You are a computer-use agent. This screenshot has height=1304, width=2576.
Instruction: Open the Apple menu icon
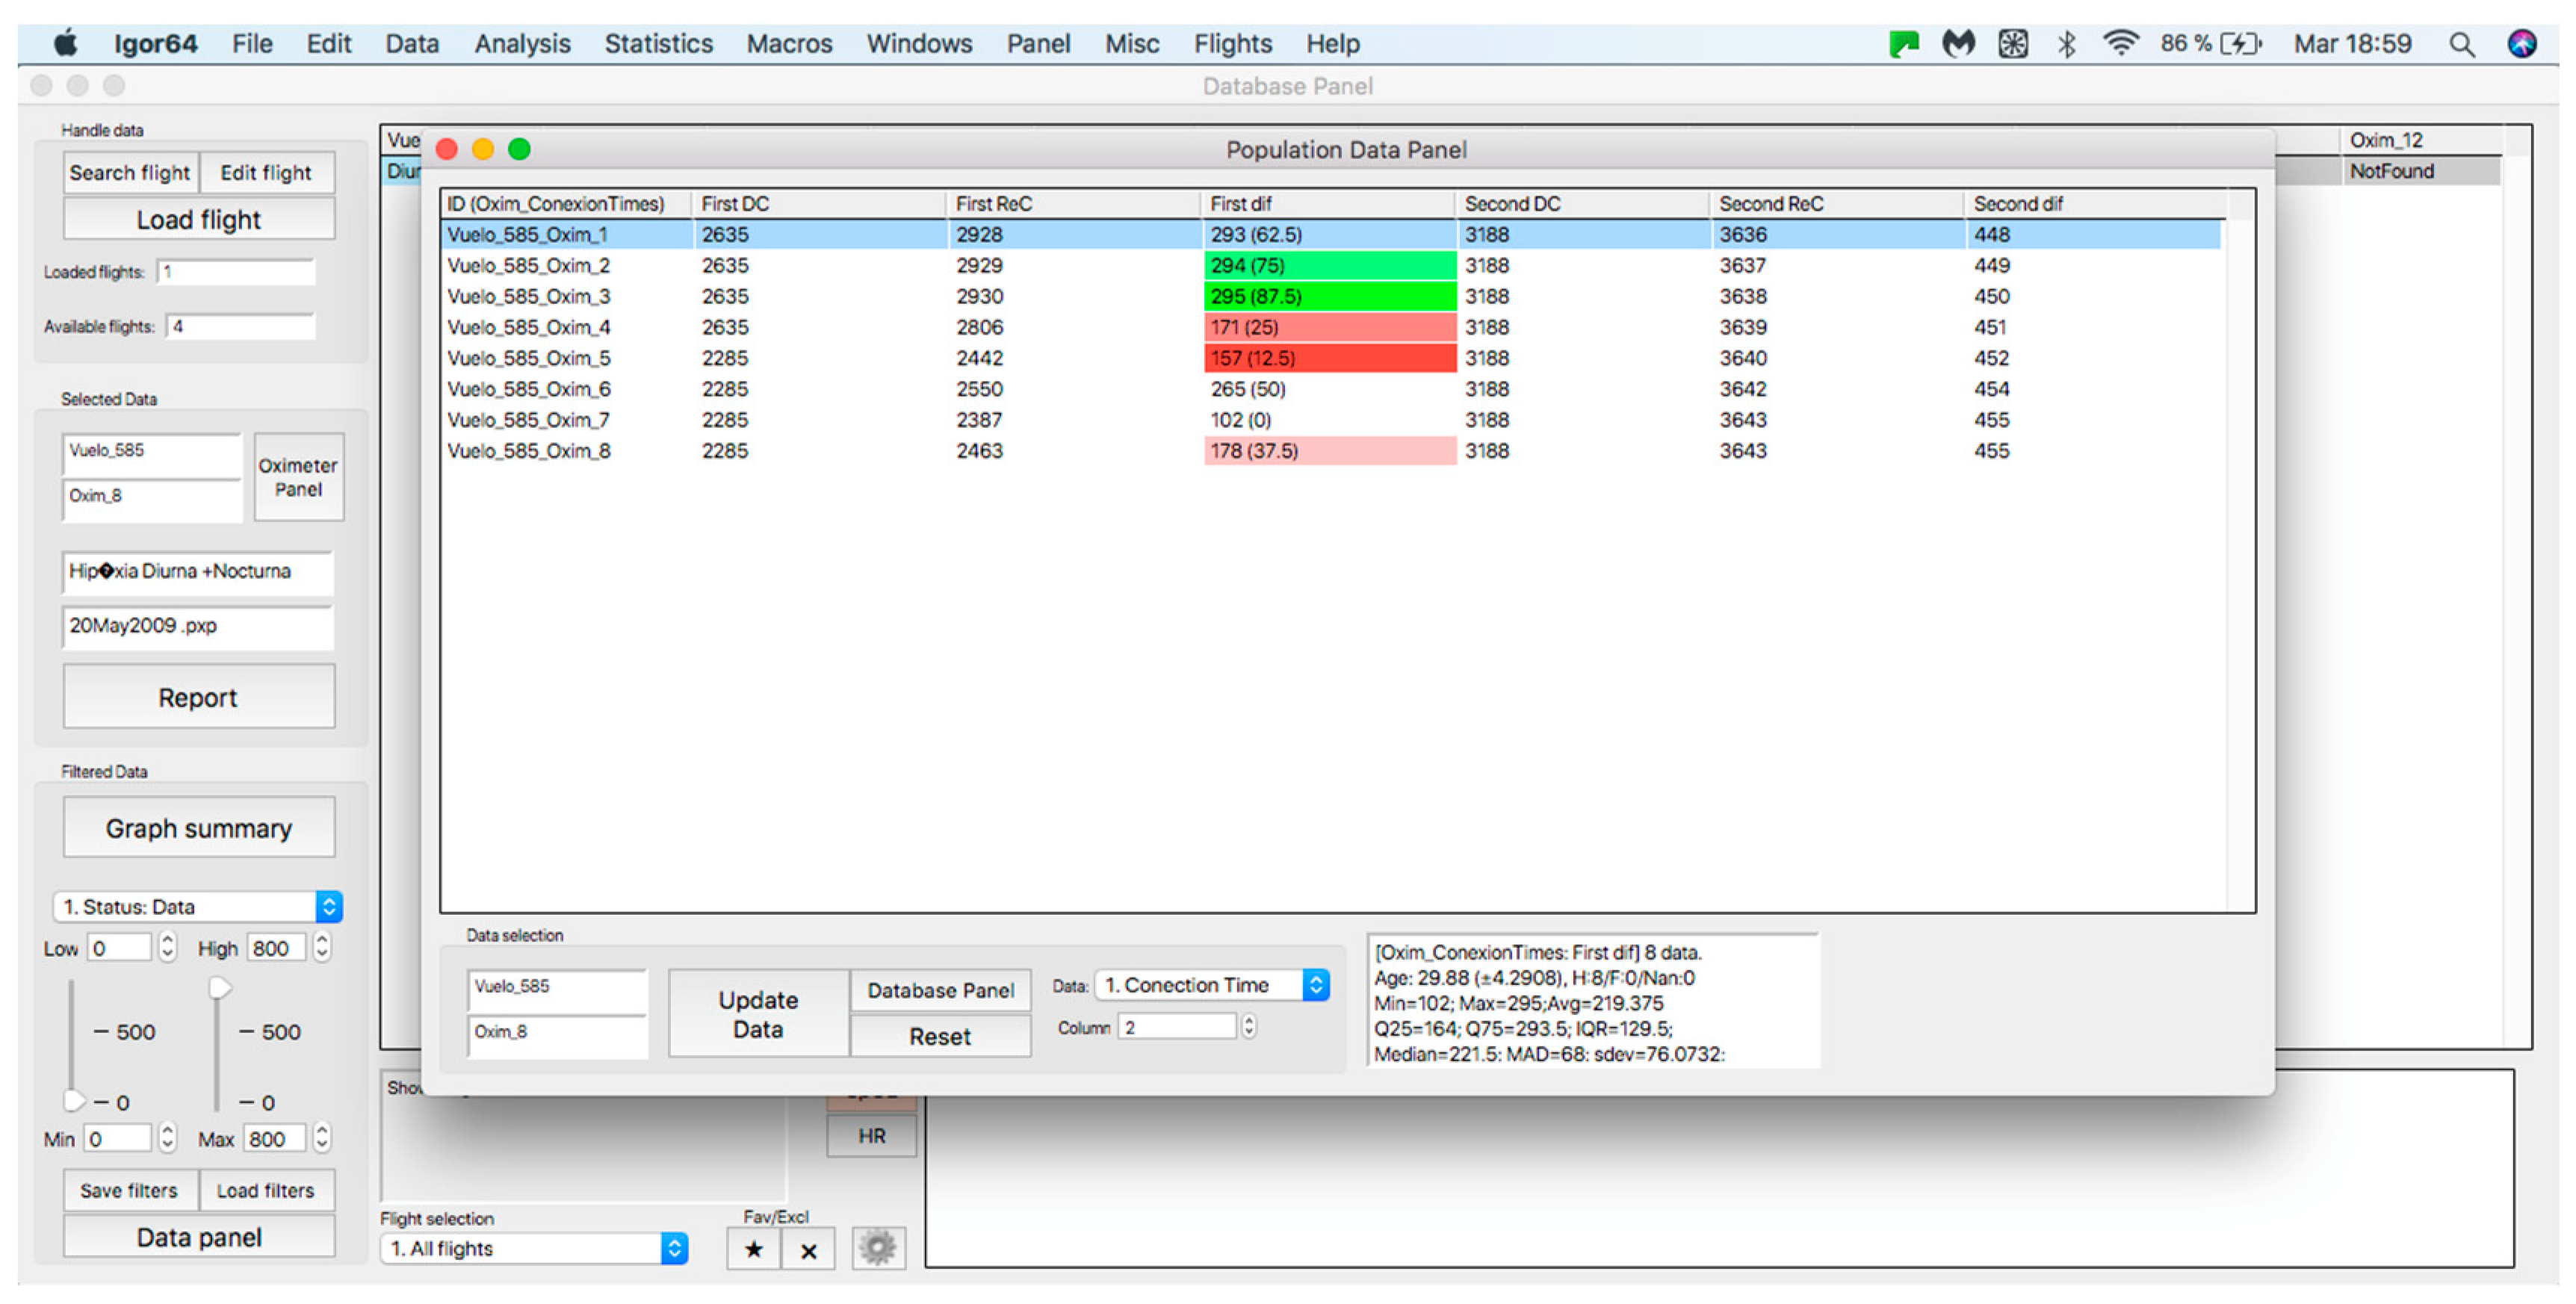click(66, 44)
